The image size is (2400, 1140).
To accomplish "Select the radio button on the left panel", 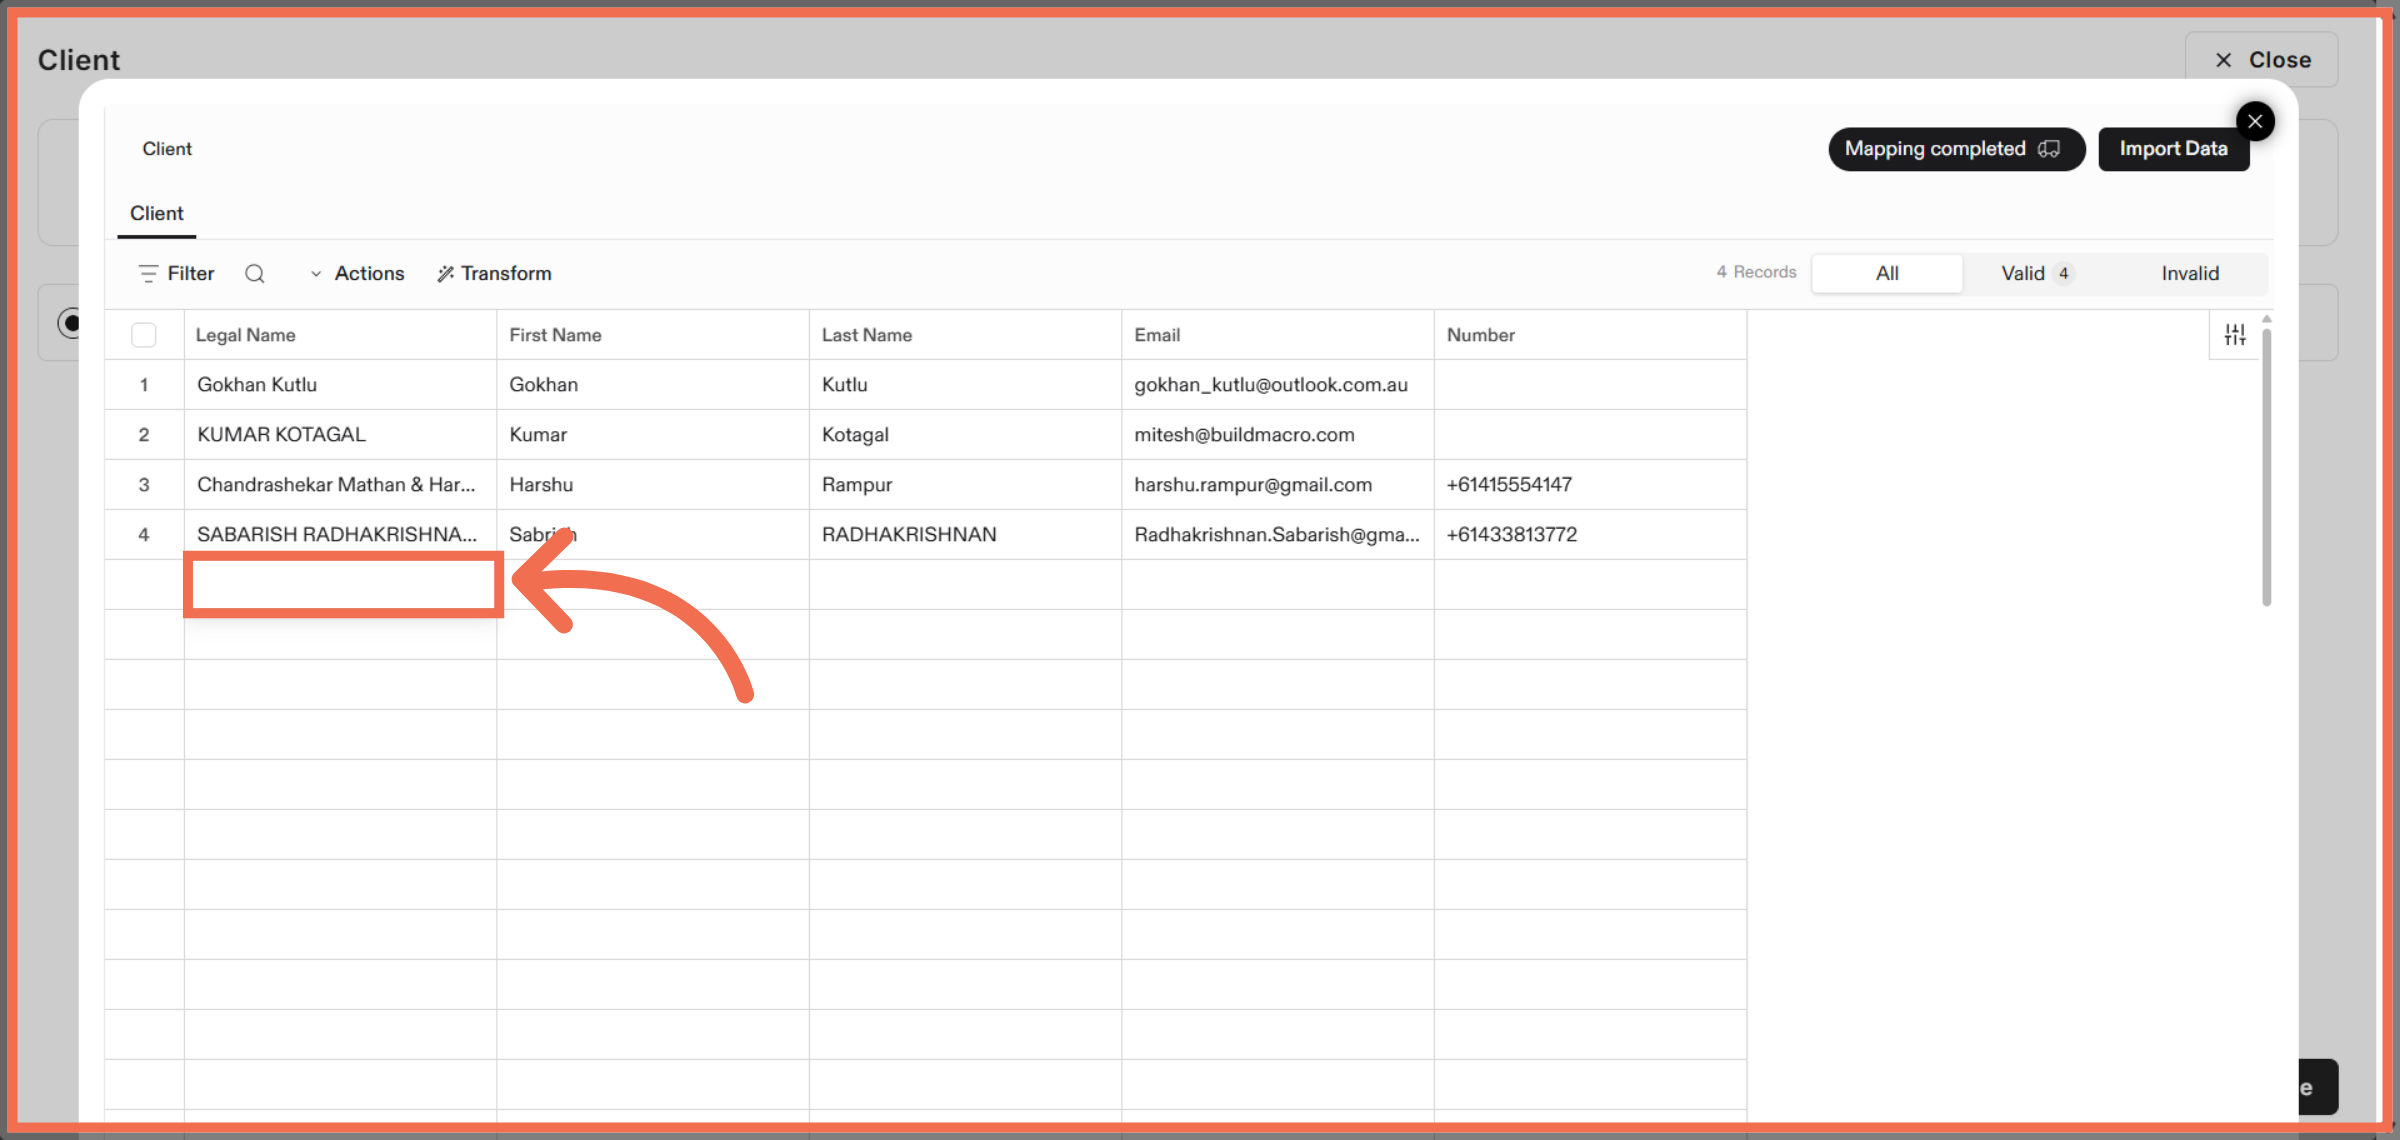I will [x=72, y=323].
